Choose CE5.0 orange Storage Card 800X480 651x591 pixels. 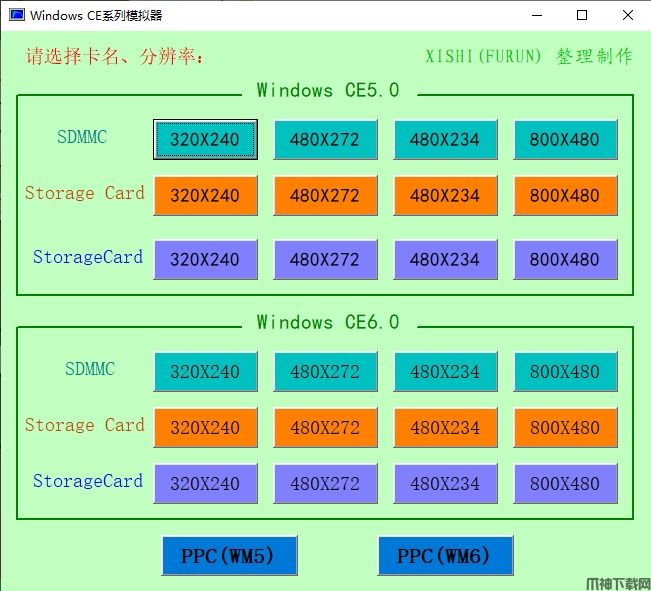pyautogui.click(x=565, y=195)
